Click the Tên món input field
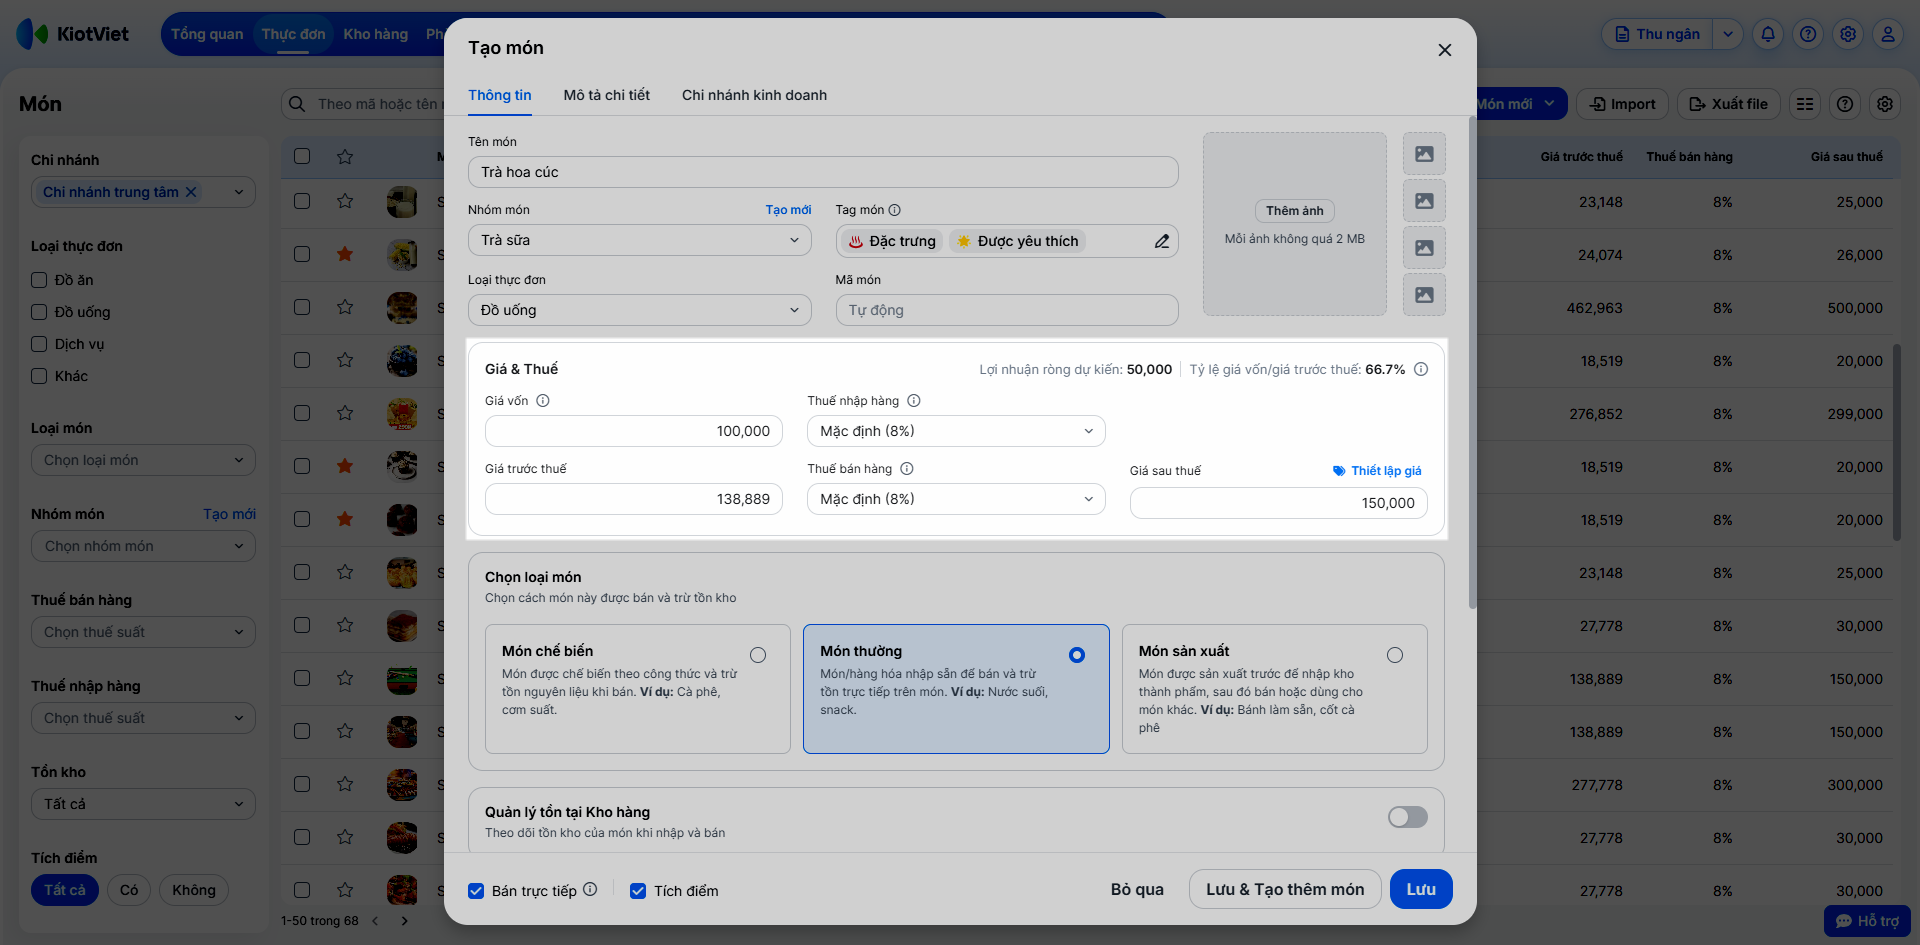 pyautogui.click(x=822, y=172)
